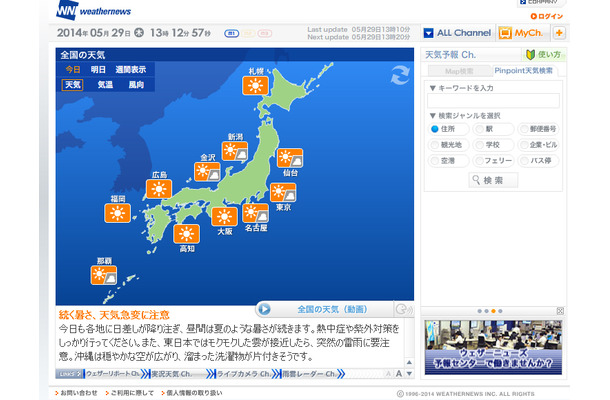The width and height of the screenshot is (610, 400).
Task: Click the smaller text size A icon
Action: 388,374
